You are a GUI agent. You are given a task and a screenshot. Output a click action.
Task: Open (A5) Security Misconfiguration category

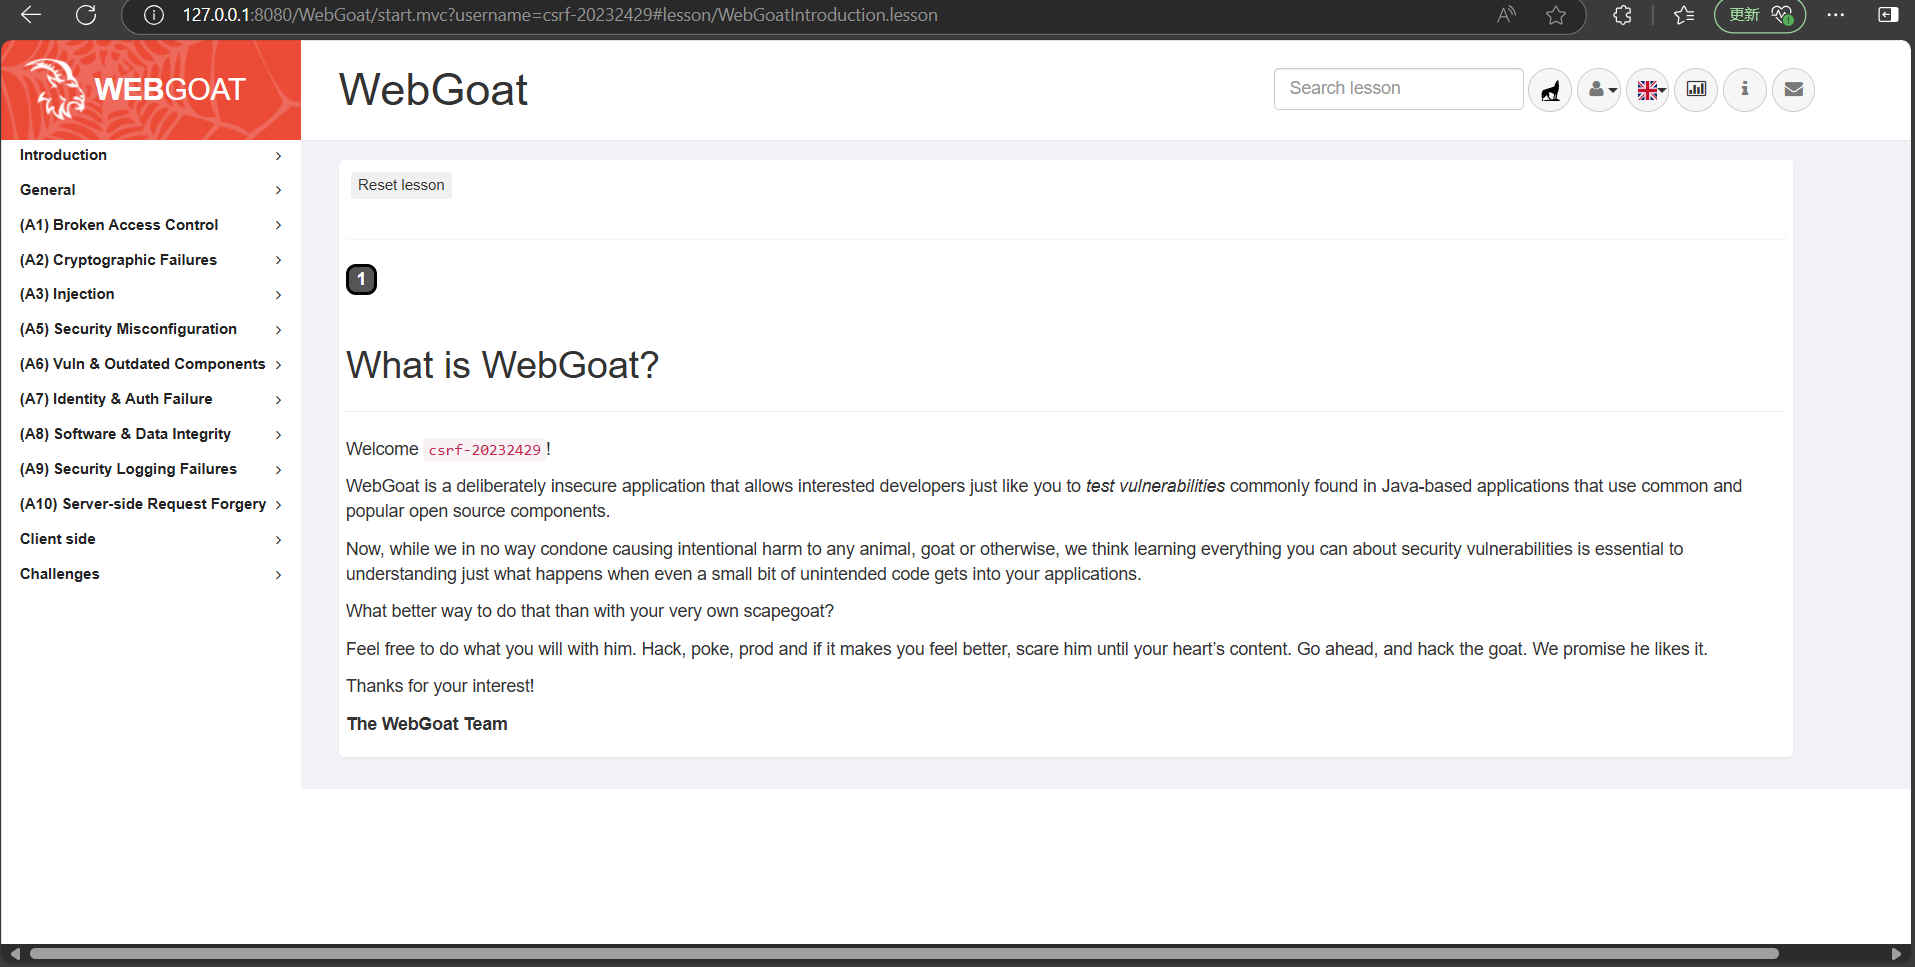[150, 329]
